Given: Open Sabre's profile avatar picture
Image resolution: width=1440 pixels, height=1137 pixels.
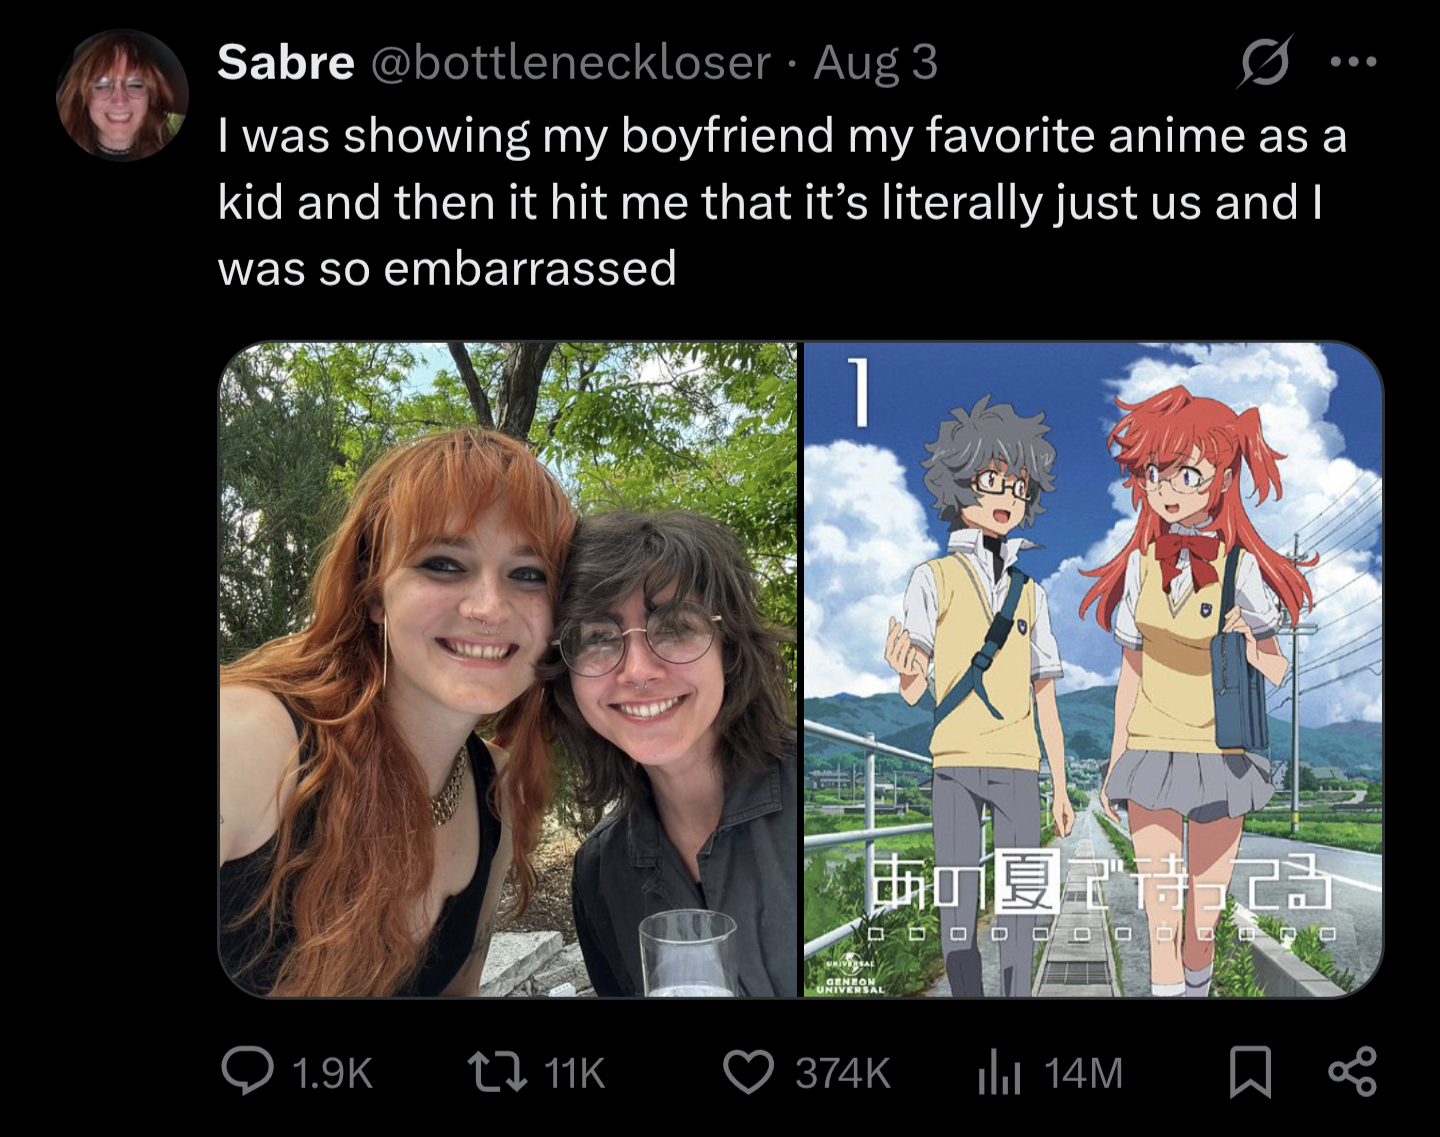Looking at the screenshot, I should [122, 95].
